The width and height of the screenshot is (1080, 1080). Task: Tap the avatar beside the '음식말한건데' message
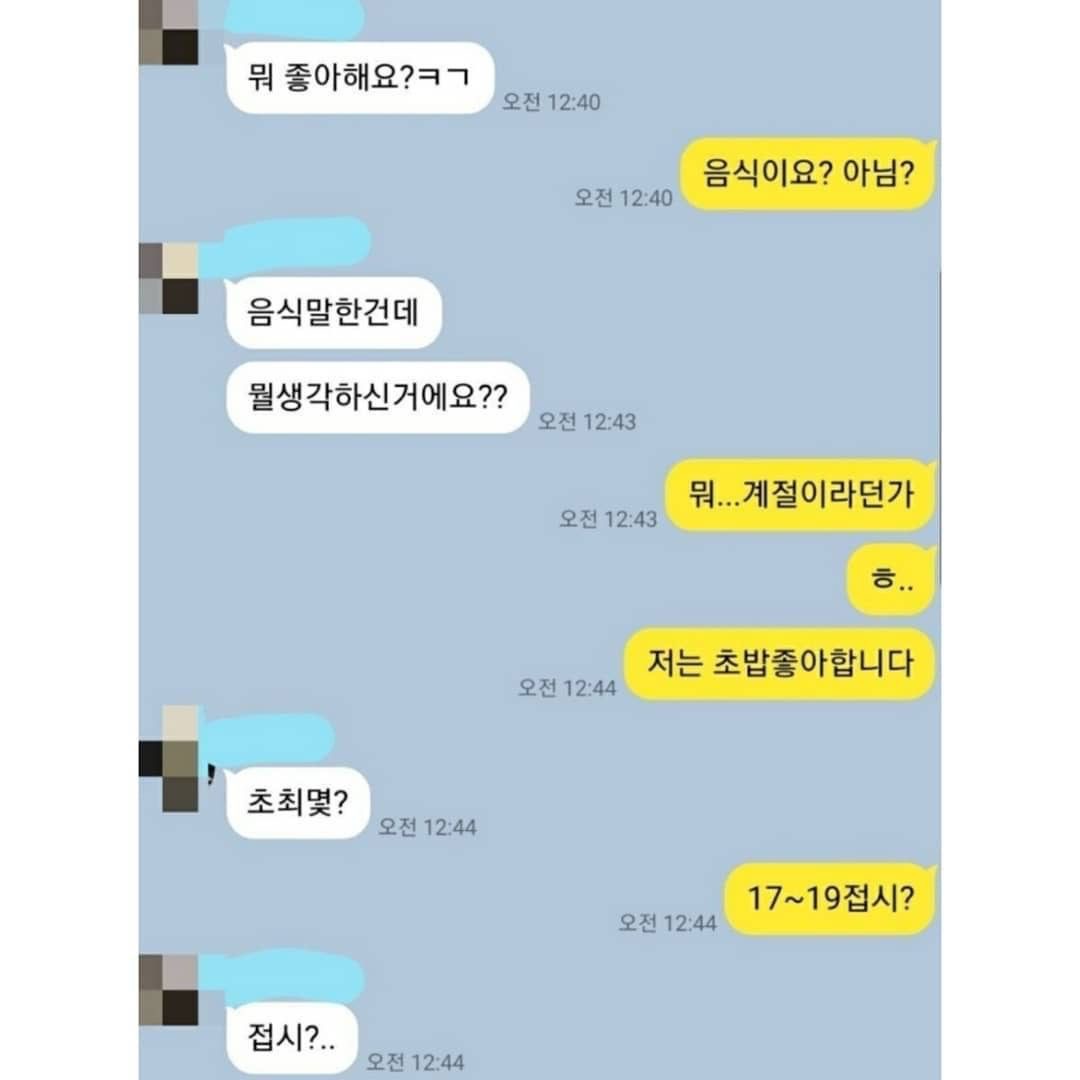(x=169, y=278)
